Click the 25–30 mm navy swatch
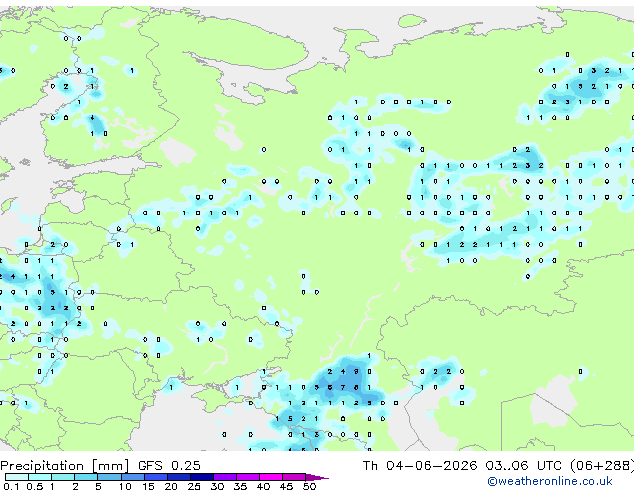This screenshot has width=634, height=490. pyautogui.click(x=202, y=477)
